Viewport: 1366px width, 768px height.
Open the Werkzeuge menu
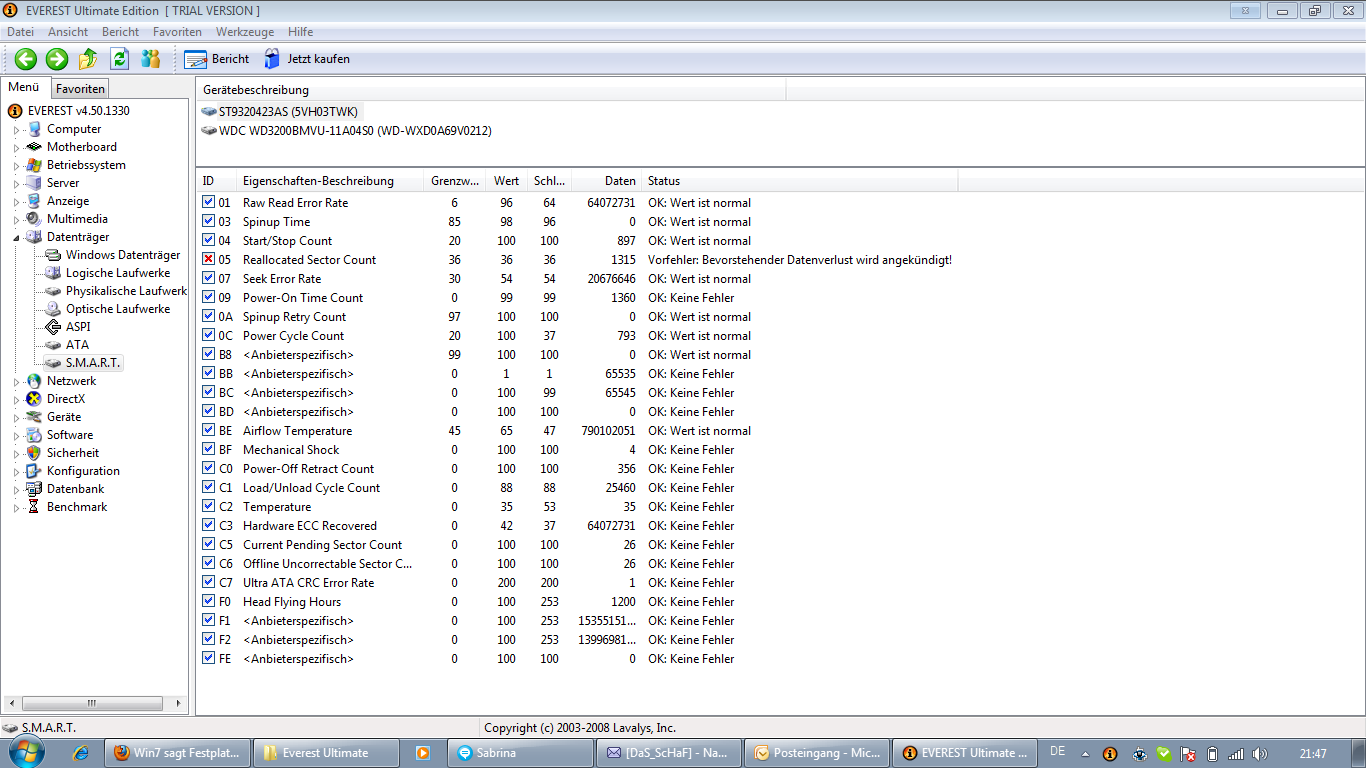coord(244,32)
